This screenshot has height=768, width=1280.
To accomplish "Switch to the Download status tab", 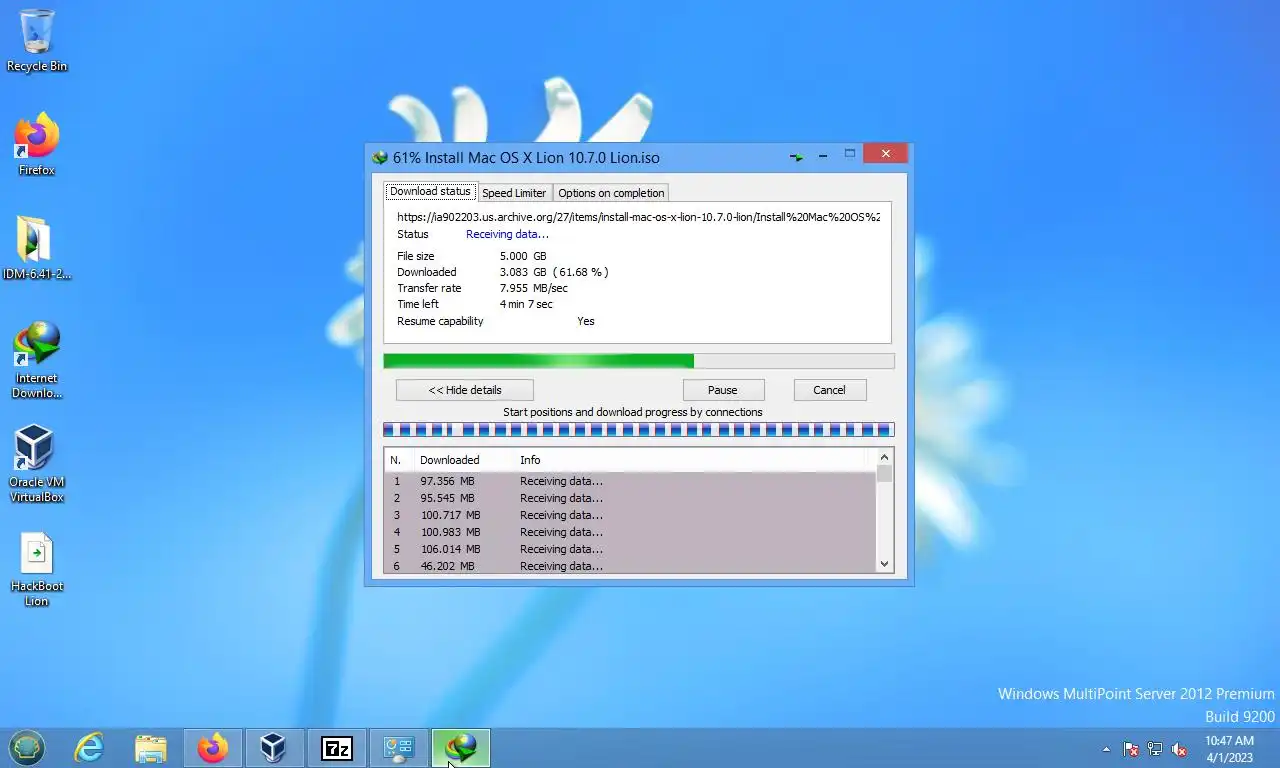I will (430, 191).
